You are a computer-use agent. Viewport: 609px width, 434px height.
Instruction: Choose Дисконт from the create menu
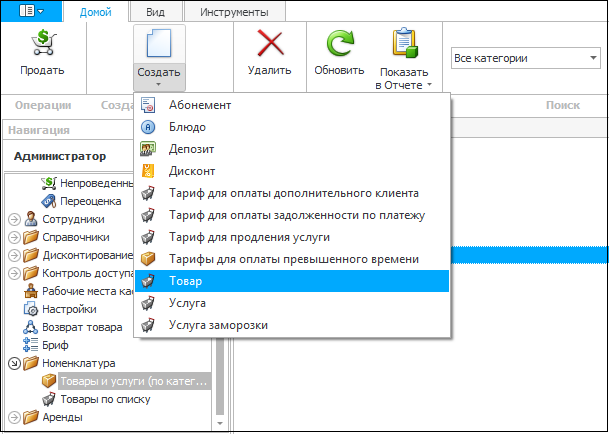(x=292, y=171)
